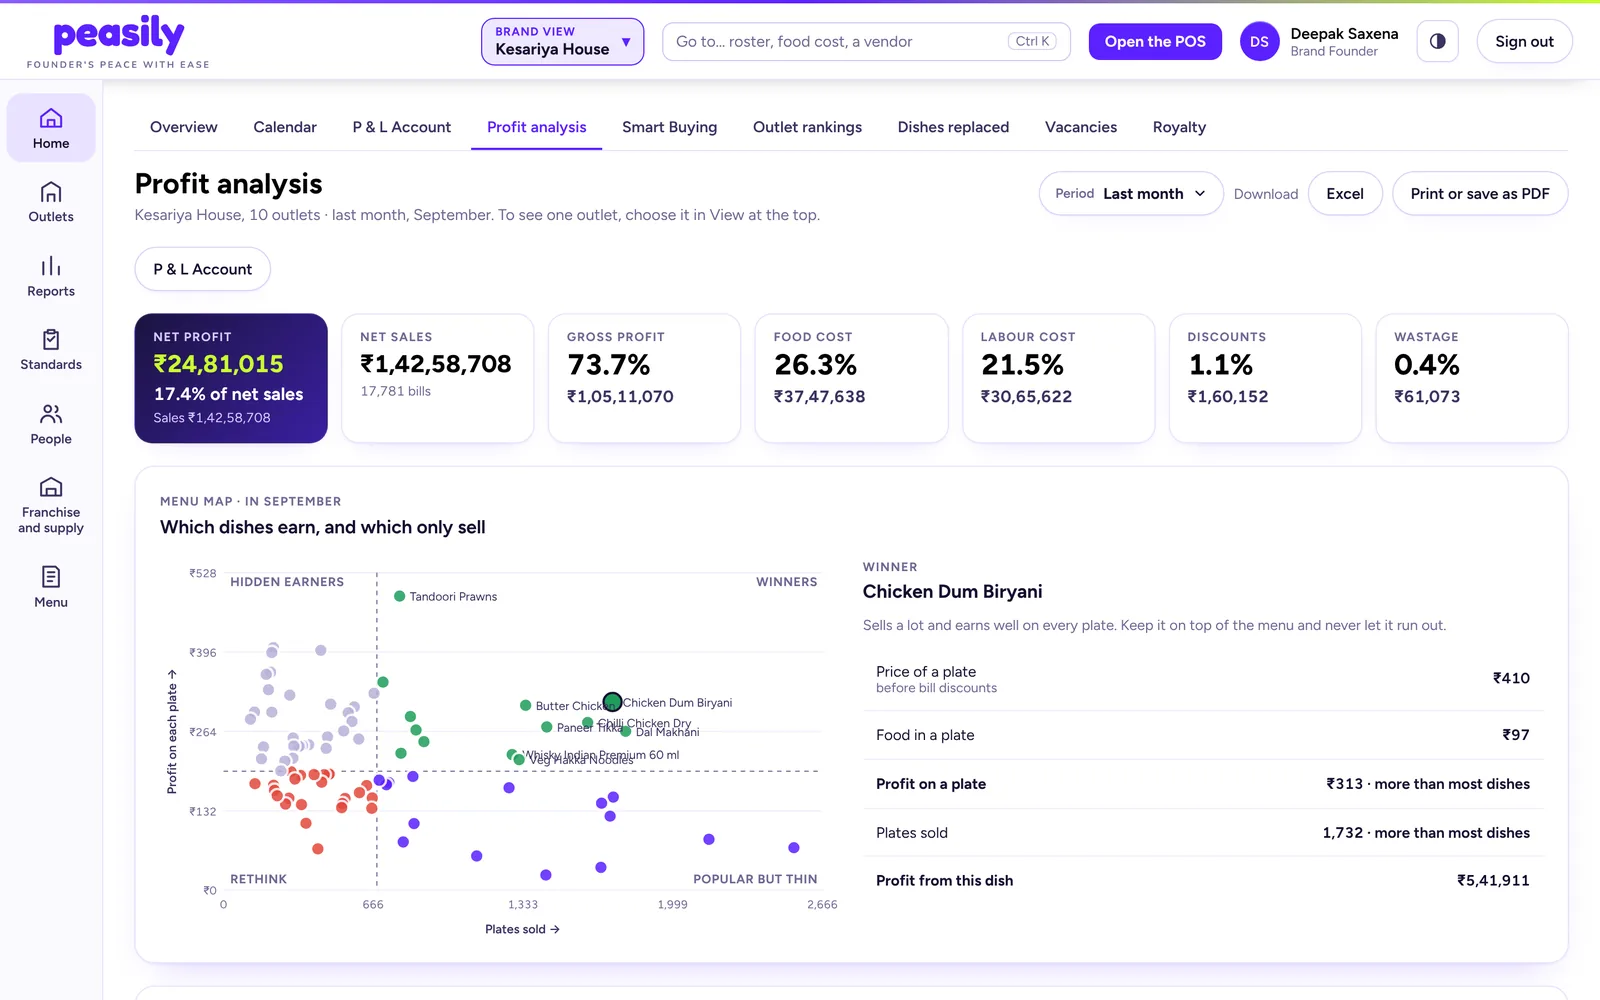Viewport: 1600px width, 1000px height.
Task: Click the Chicken Dum Biryani chart point
Action: pos(613,702)
